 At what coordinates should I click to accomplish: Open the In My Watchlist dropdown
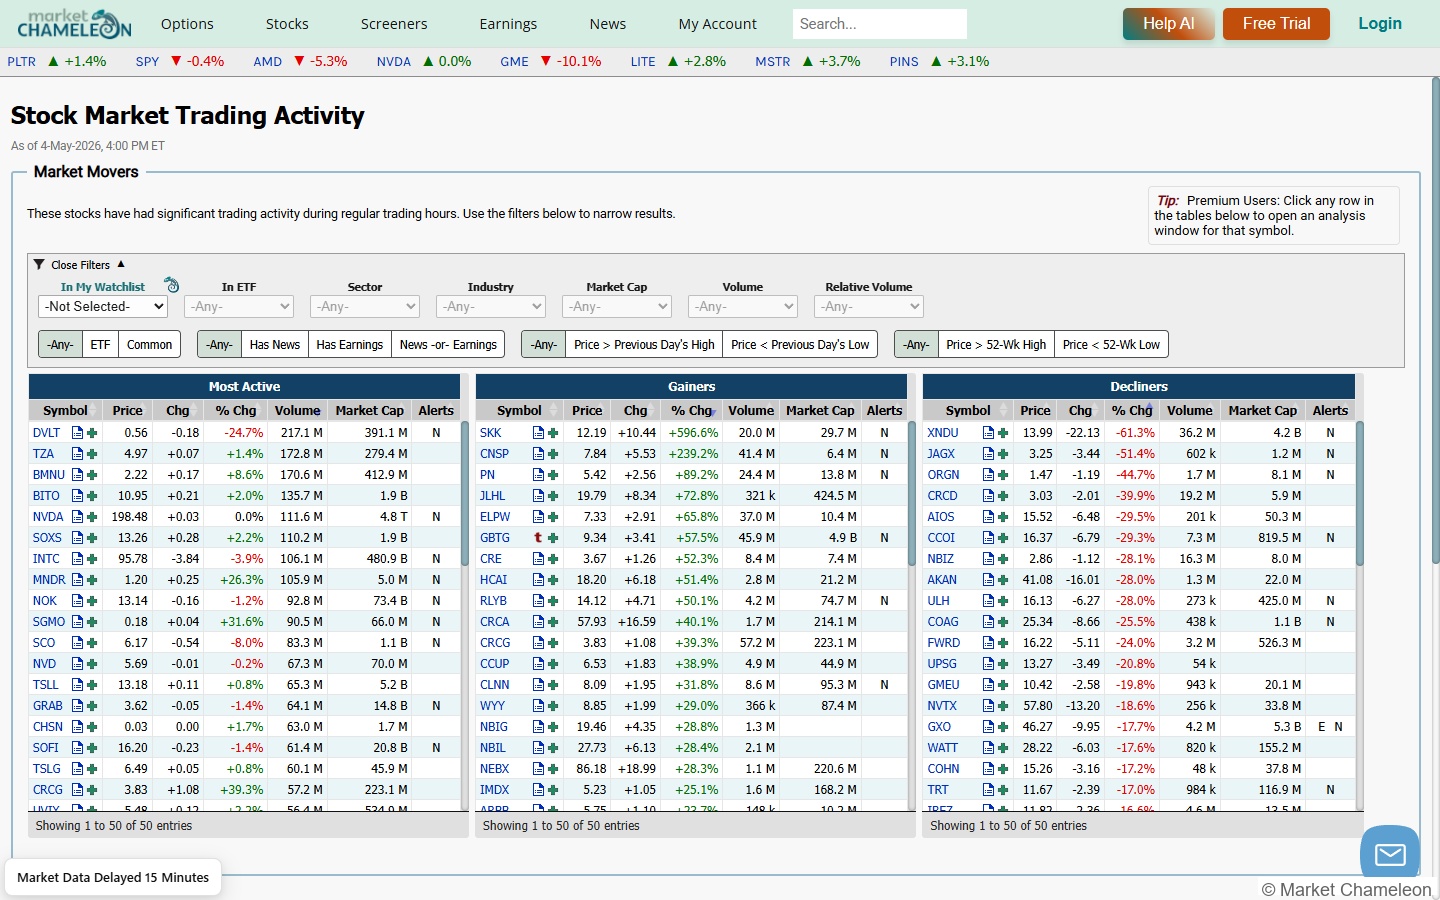[103, 307]
